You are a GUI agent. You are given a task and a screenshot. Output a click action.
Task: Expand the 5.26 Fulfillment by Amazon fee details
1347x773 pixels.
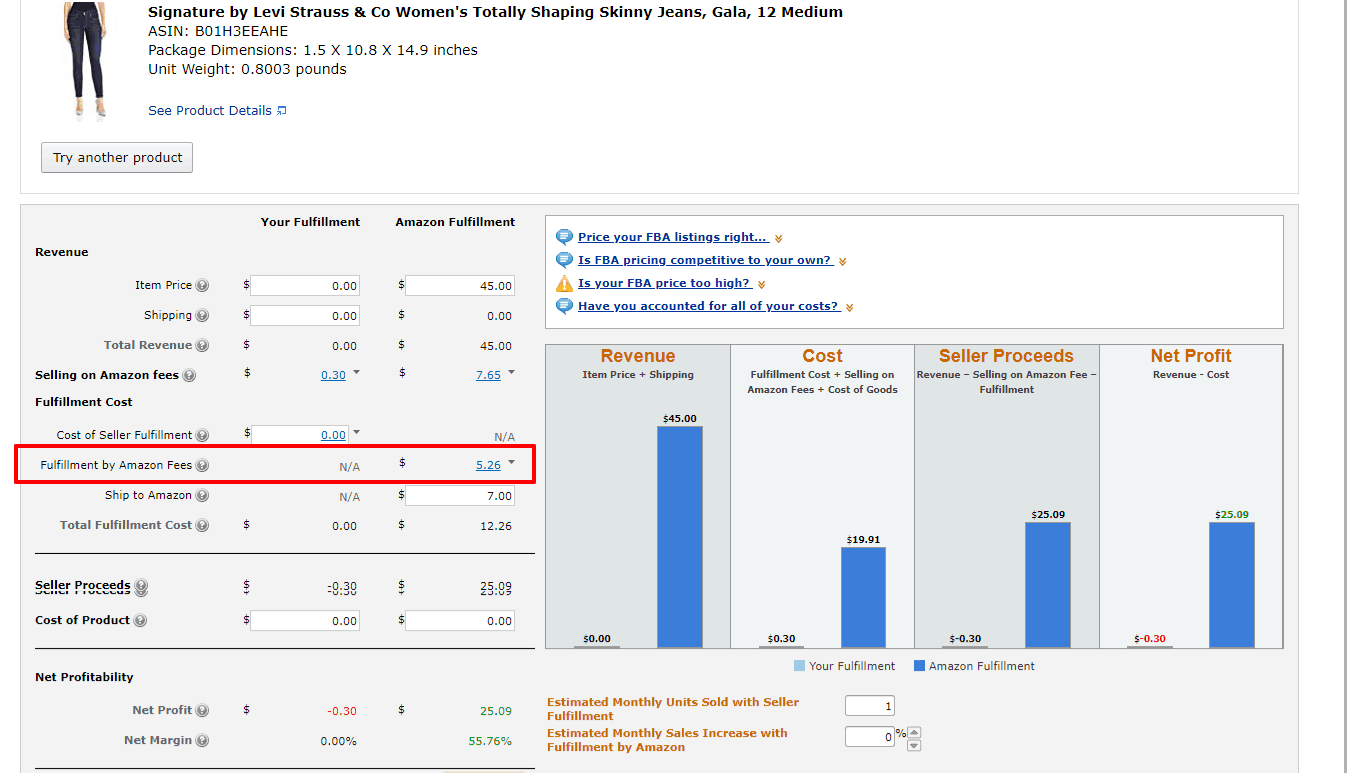tap(511, 463)
